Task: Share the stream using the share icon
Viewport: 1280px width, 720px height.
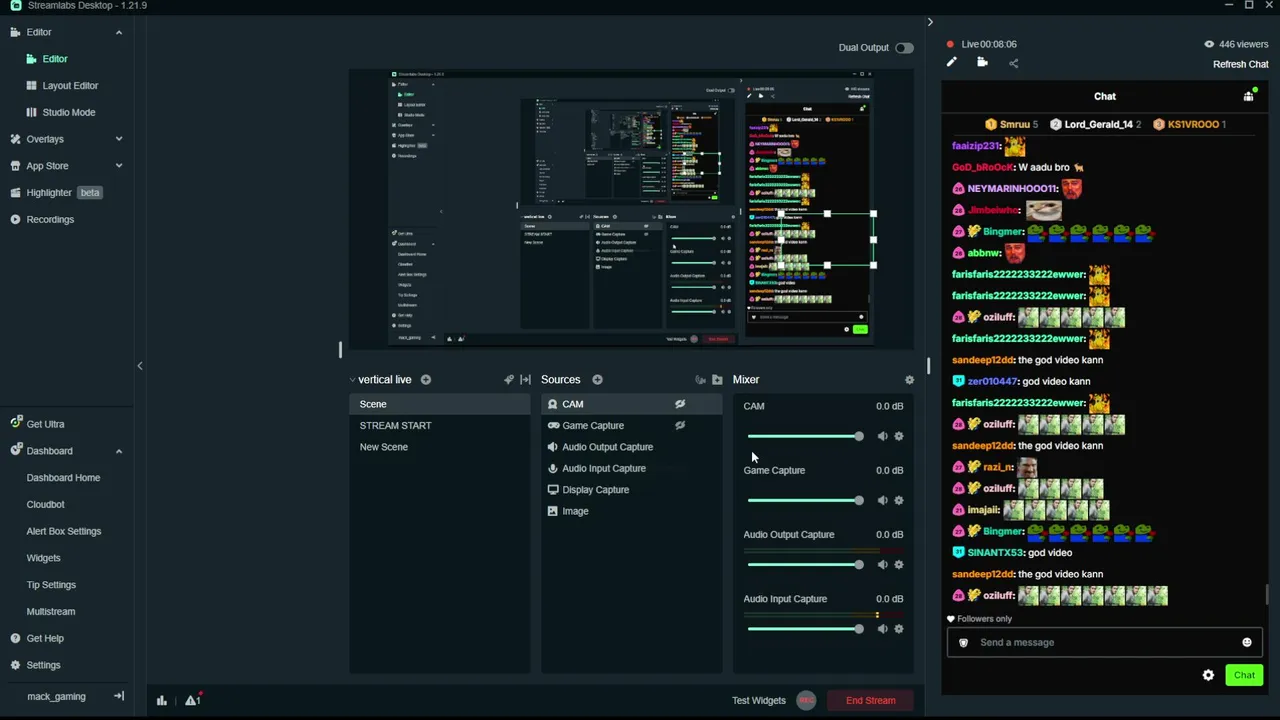Action: click(x=1013, y=63)
